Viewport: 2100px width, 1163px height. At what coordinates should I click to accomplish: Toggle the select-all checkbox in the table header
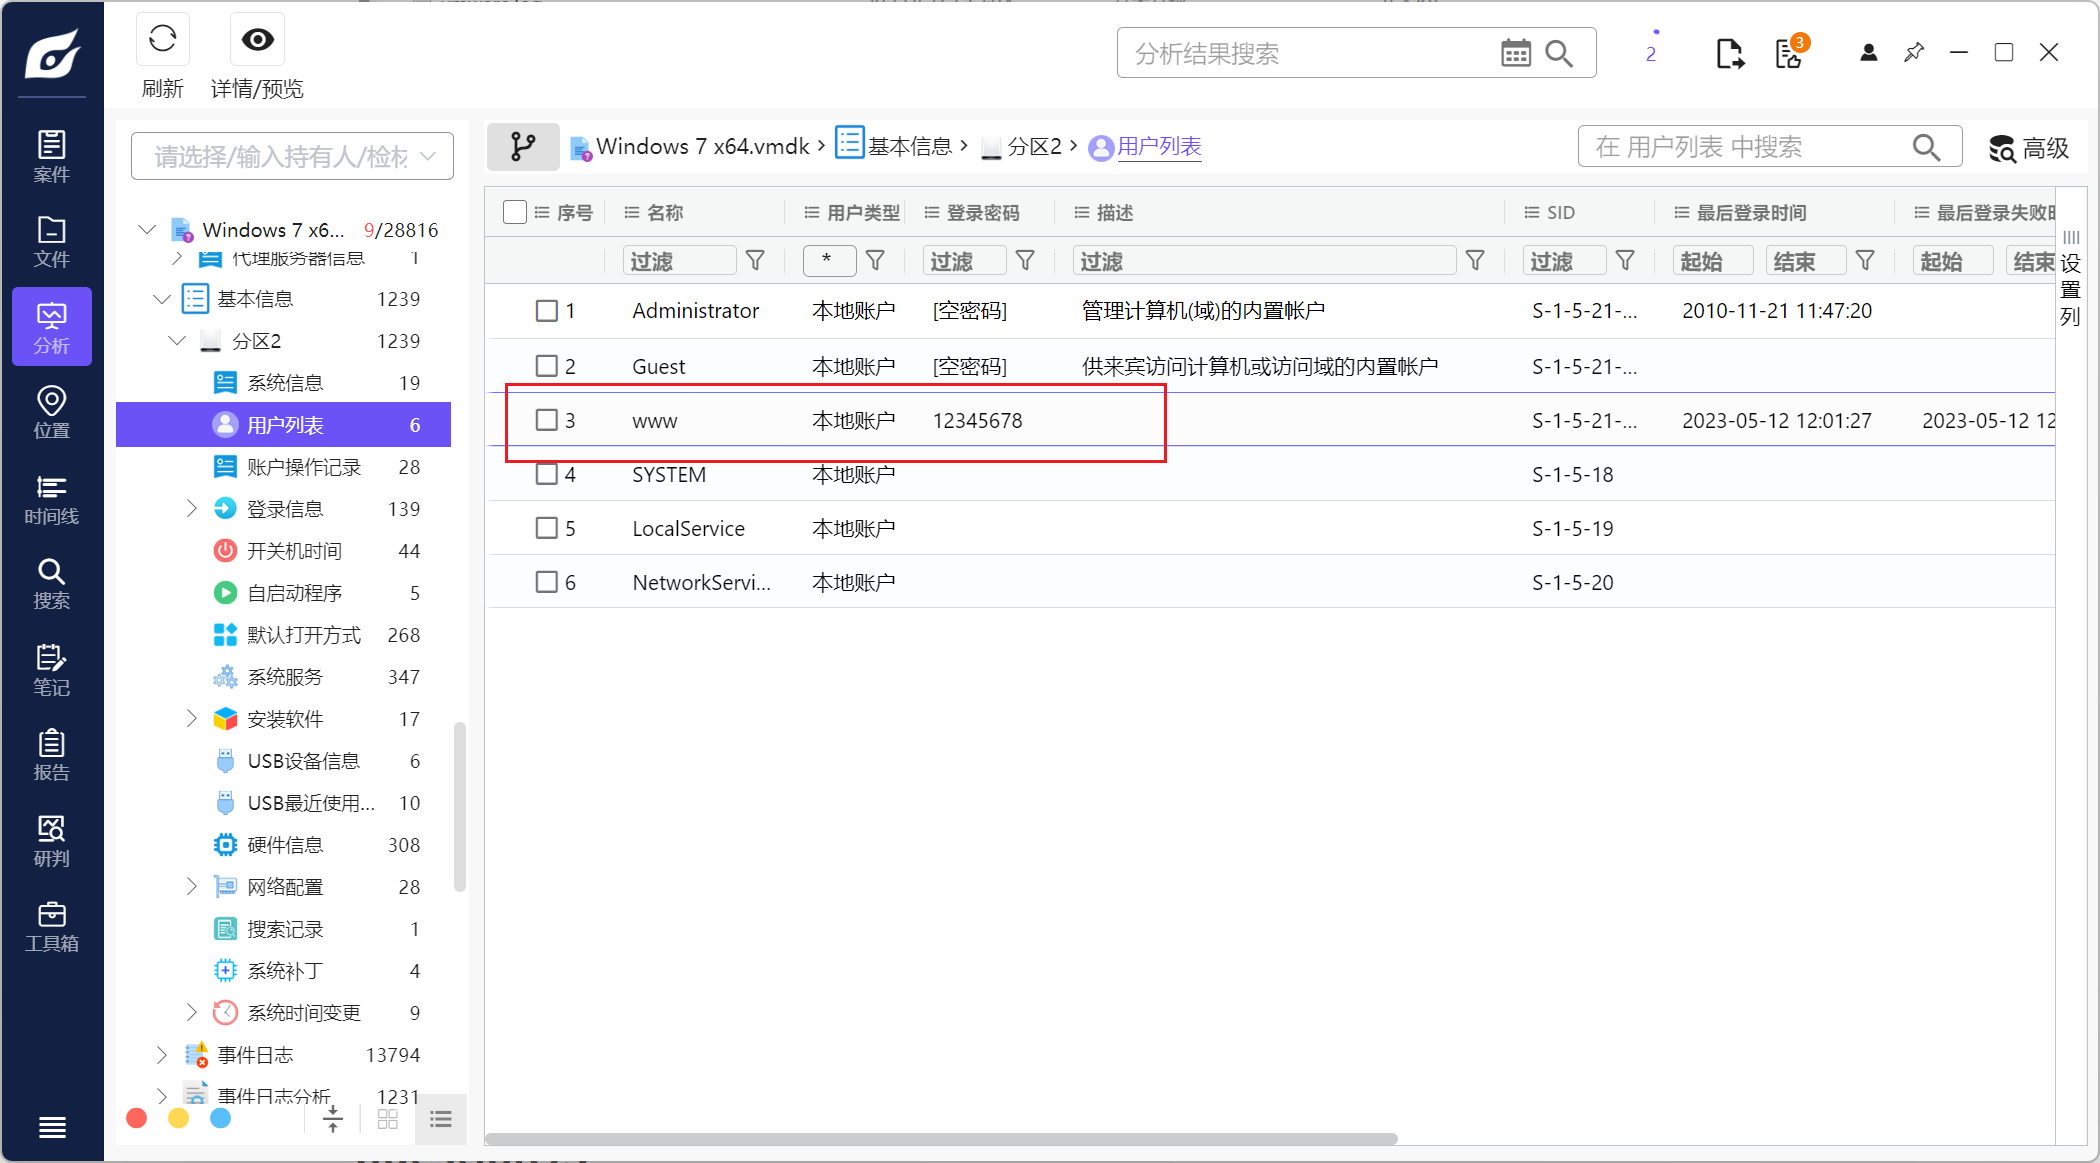(515, 212)
